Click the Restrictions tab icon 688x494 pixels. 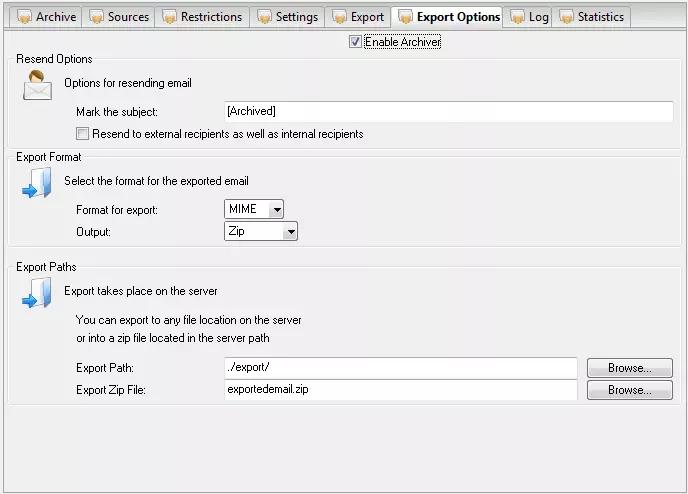pos(169,17)
